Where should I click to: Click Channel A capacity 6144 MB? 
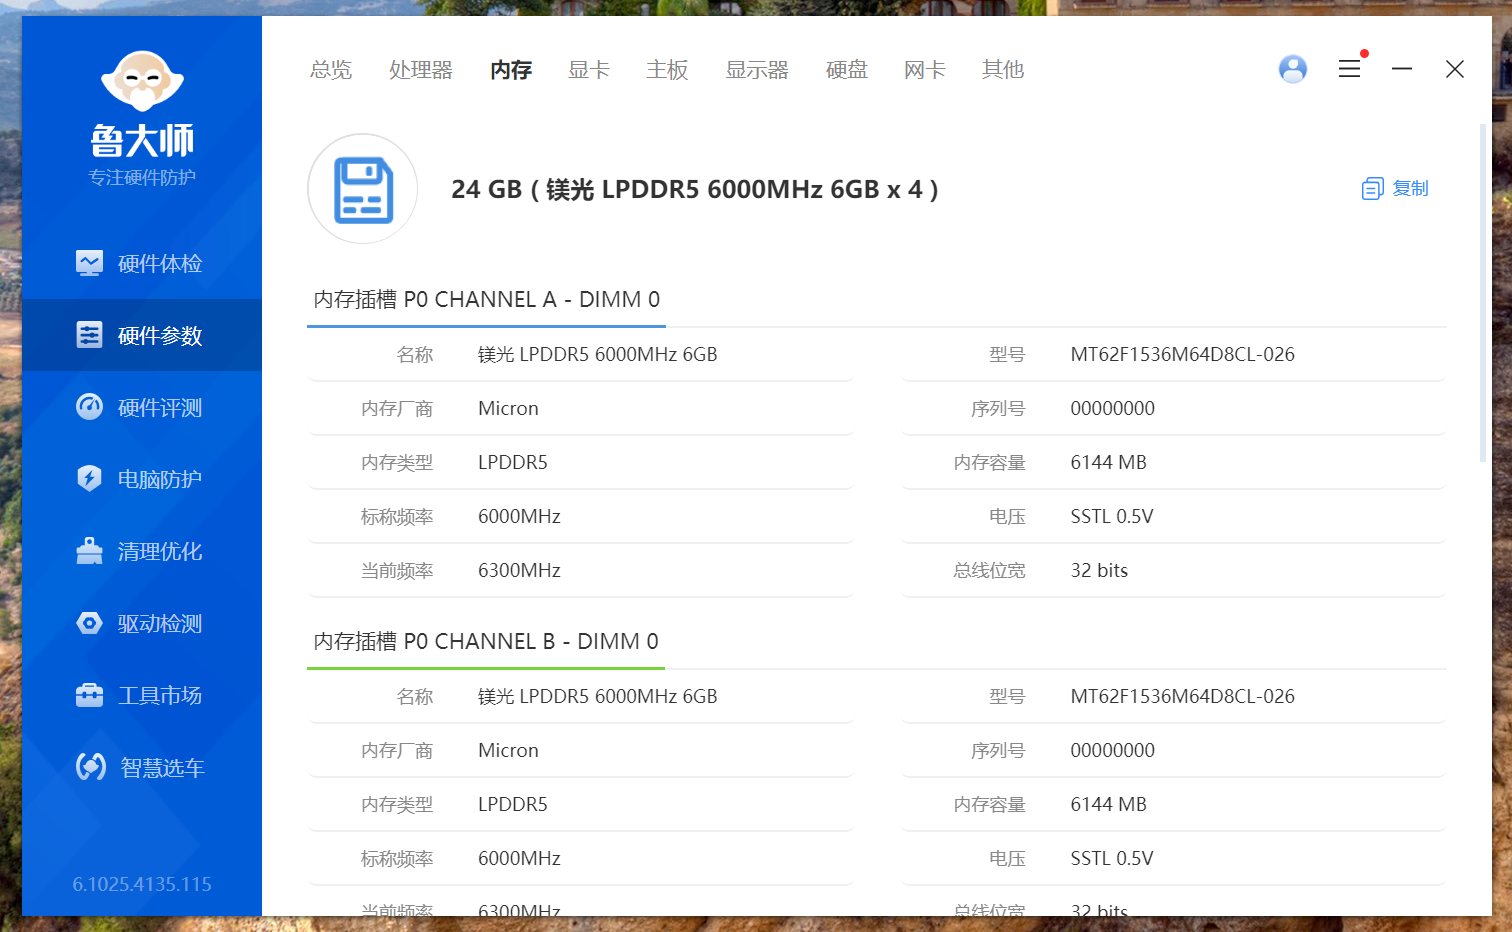pyautogui.click(x=1108, y=462)
